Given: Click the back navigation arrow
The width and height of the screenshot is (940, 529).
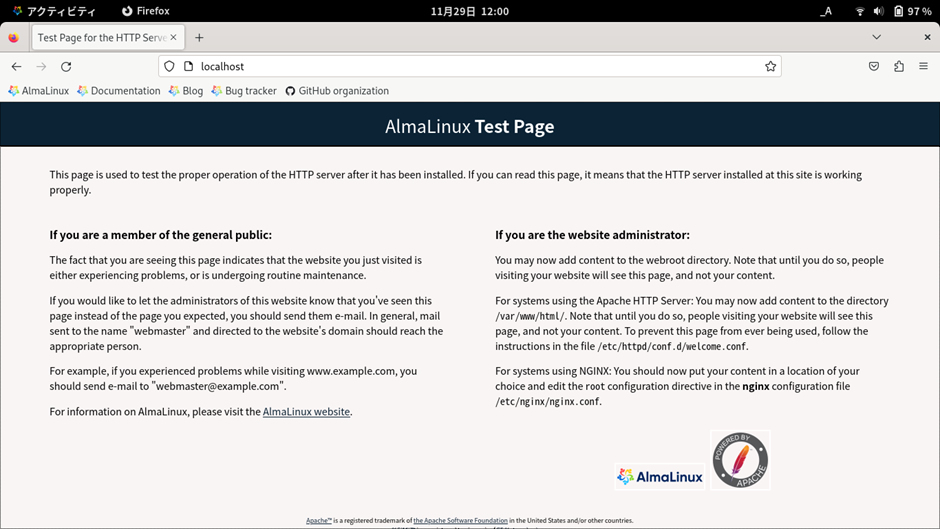Looking at the screenshot, I should click(x=16, y=67).
